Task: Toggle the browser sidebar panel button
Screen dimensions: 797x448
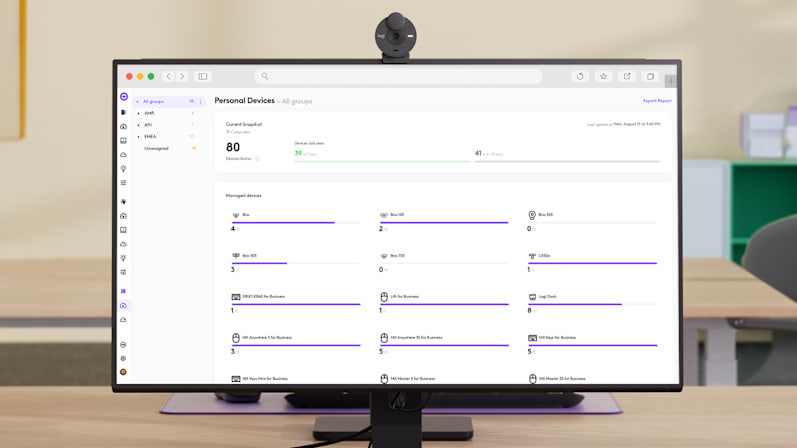Action: click(203, 76)
